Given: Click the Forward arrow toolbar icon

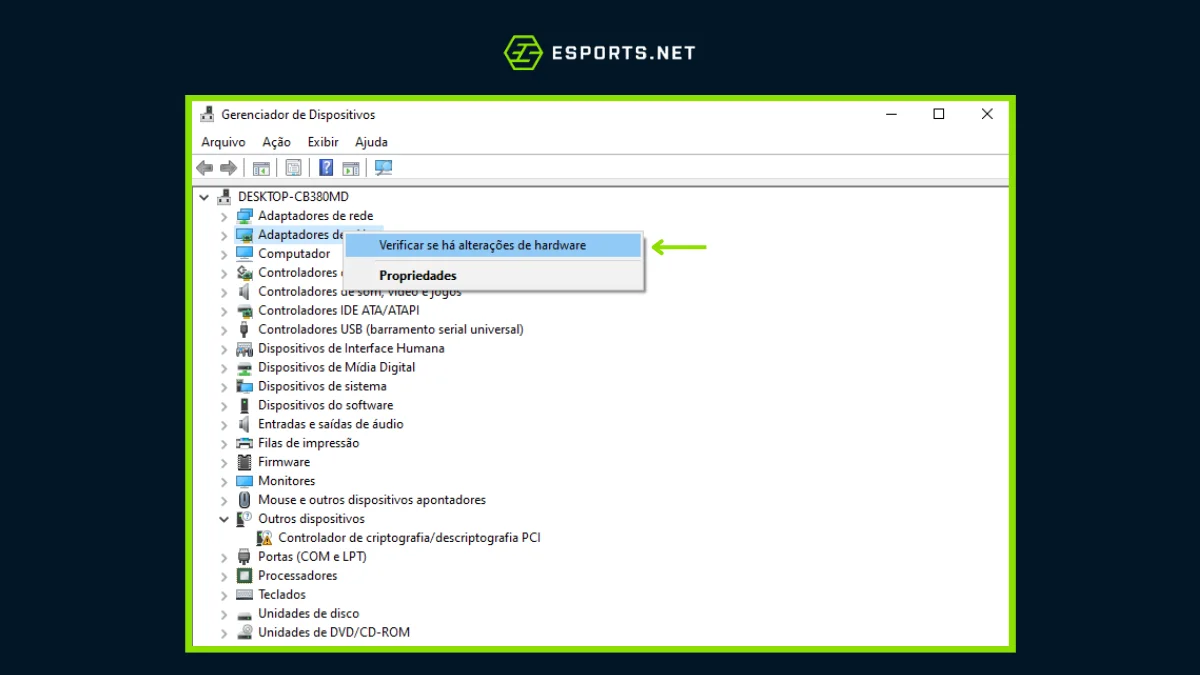Looking at the screenshot, I should 228,168.
